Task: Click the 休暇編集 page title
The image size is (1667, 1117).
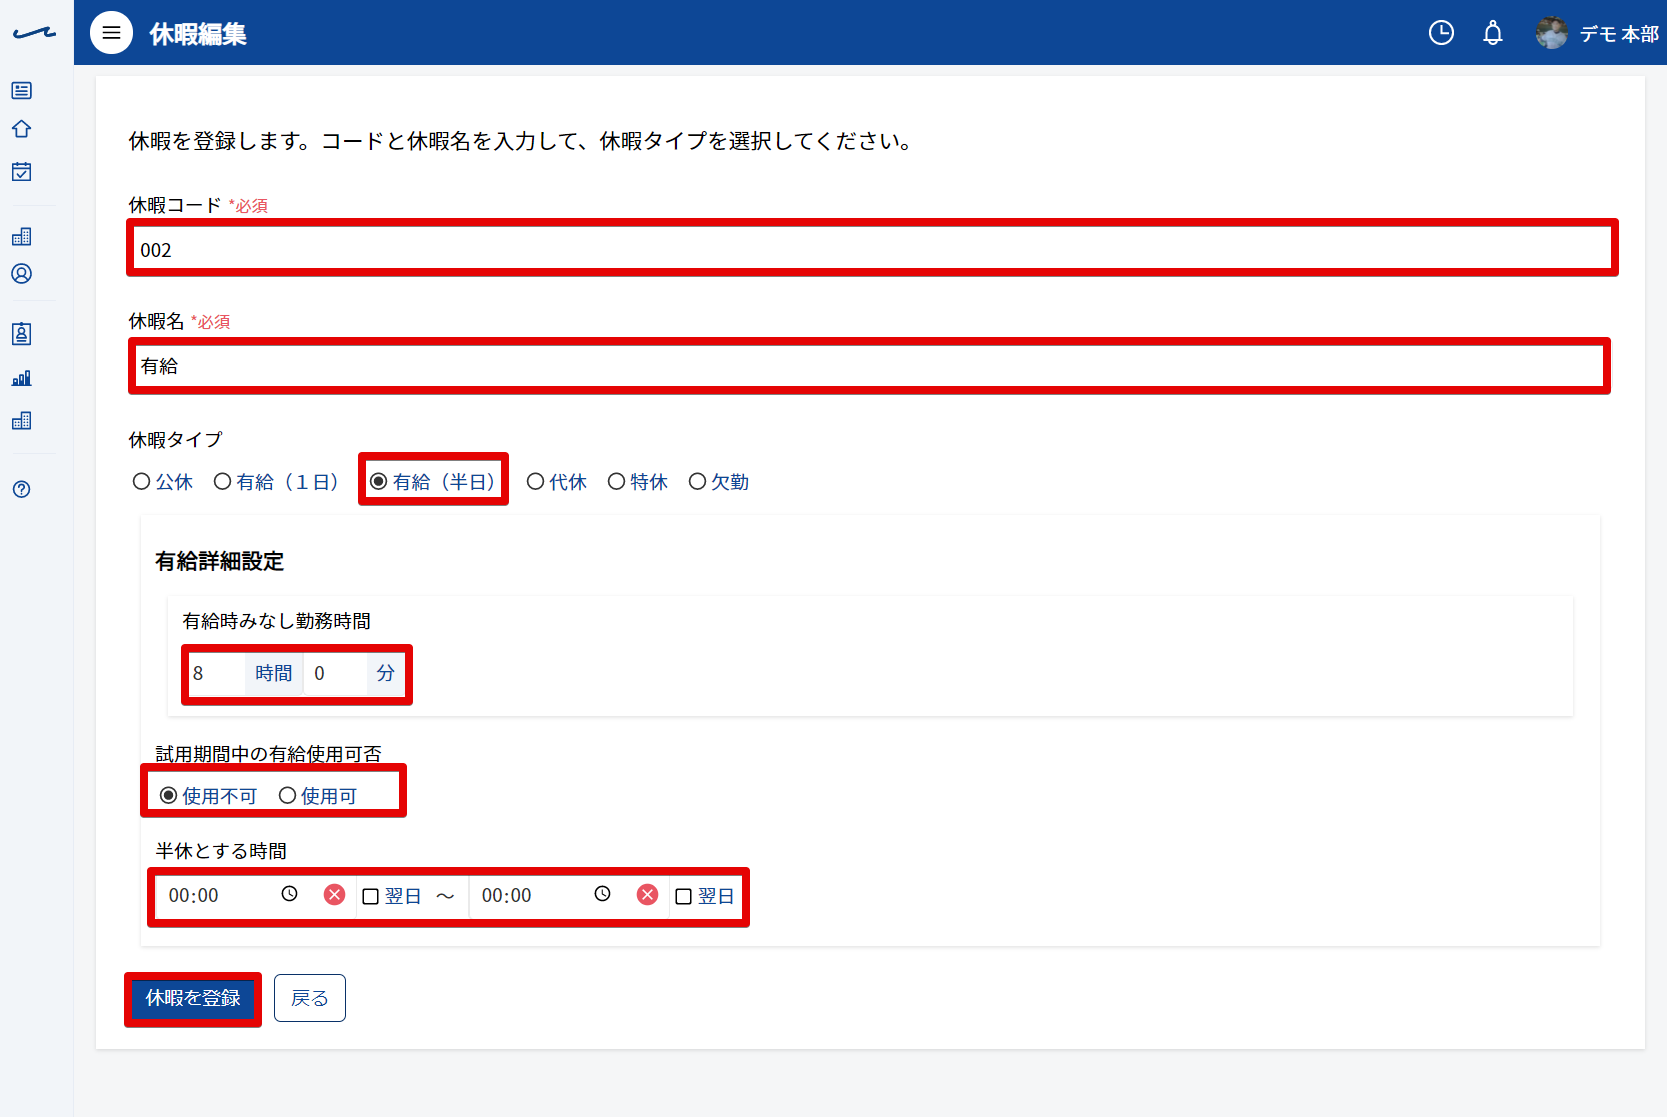Action: click(x=198, y=34)
